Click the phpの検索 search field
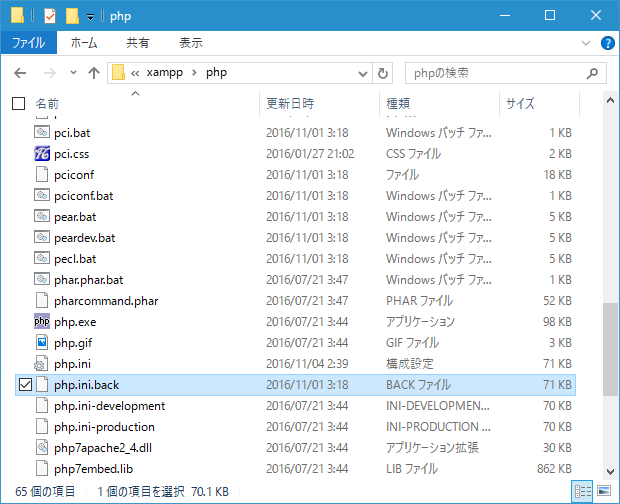The width and height of the screenshot is (620, 504). pyautogui.click(x=505, y=73)
